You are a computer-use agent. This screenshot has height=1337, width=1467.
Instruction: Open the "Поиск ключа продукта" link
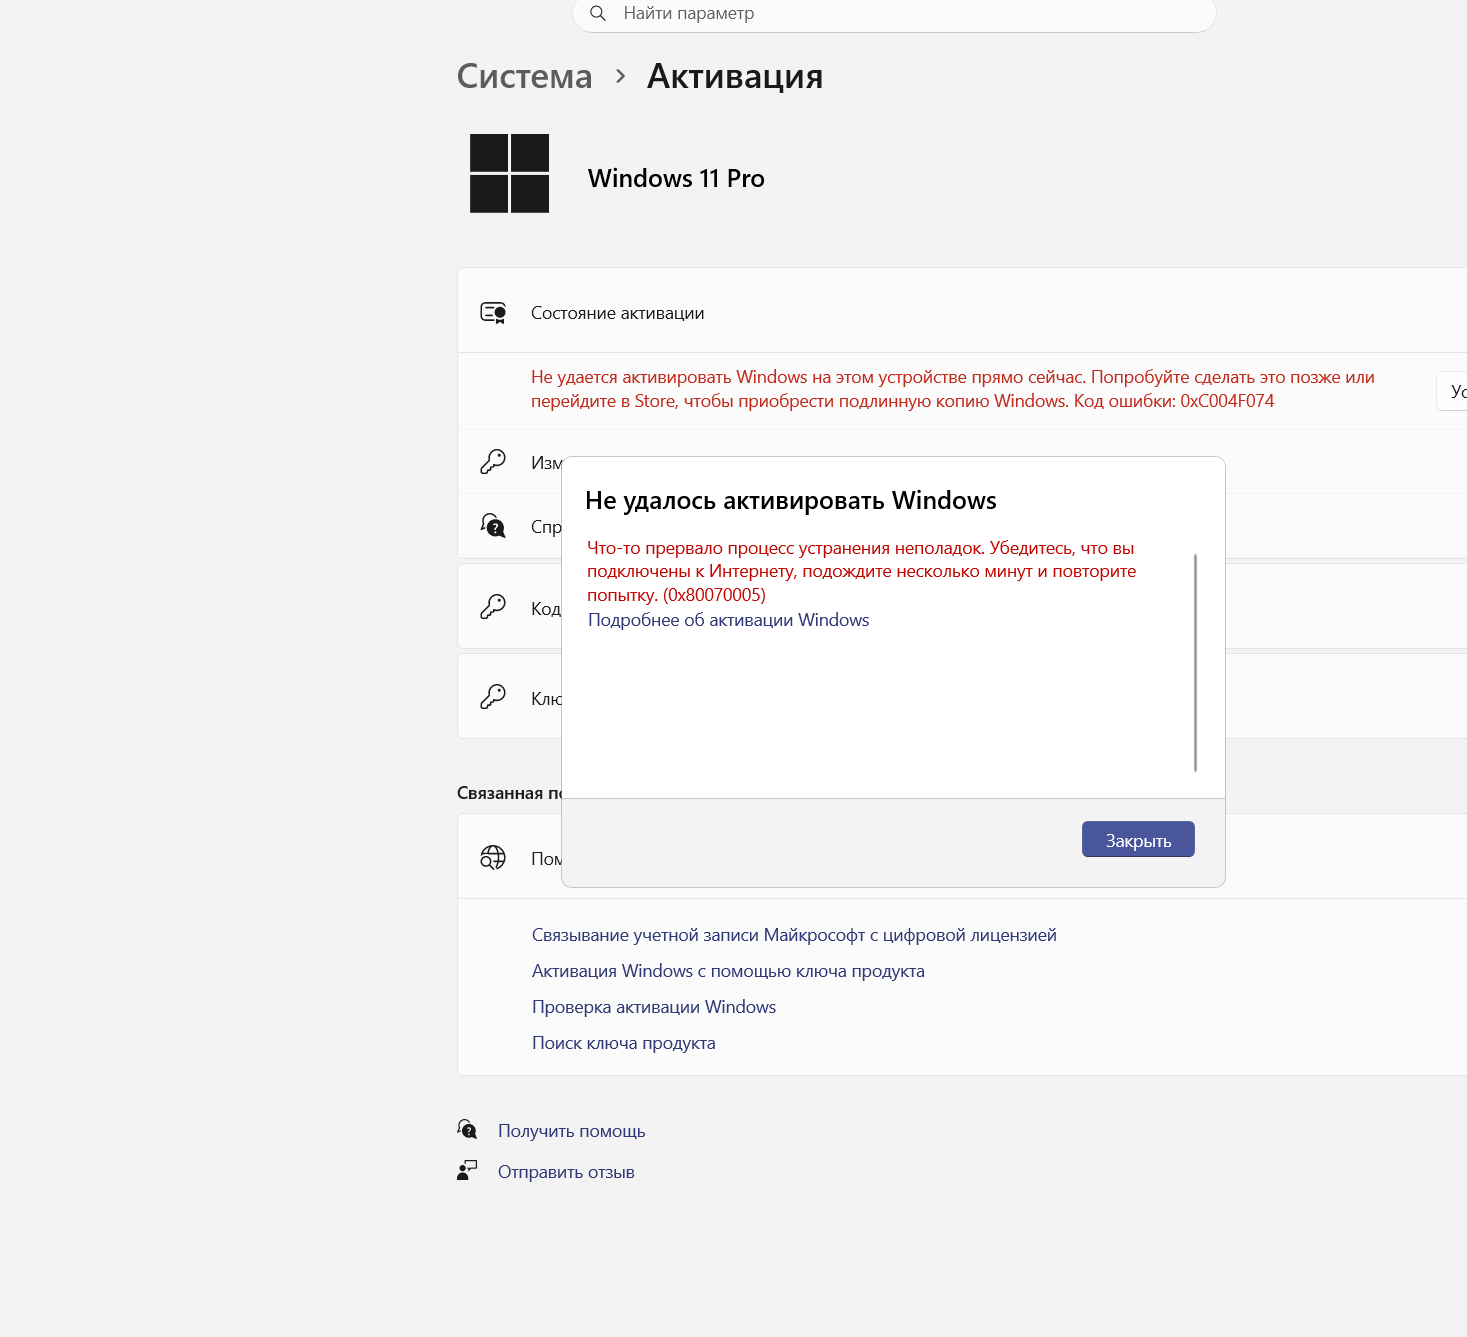click(624, 1043)
